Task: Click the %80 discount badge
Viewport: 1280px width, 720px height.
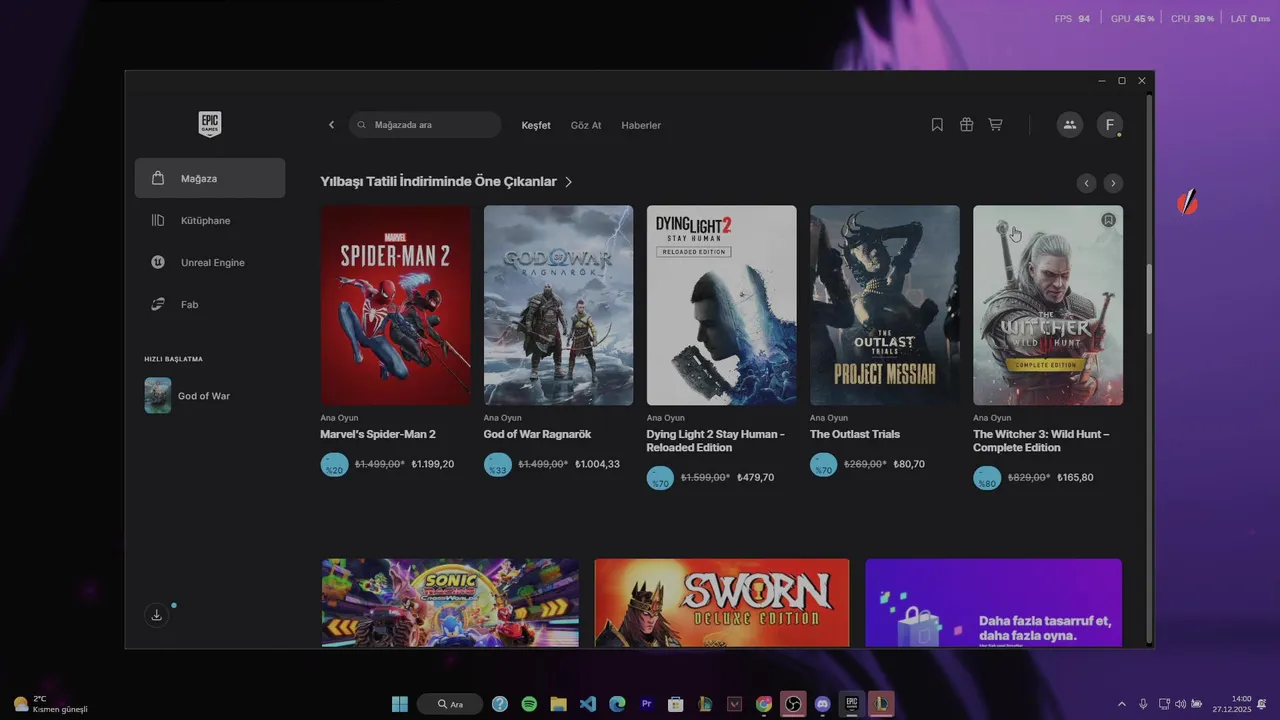Action: [x=987, y=478]
